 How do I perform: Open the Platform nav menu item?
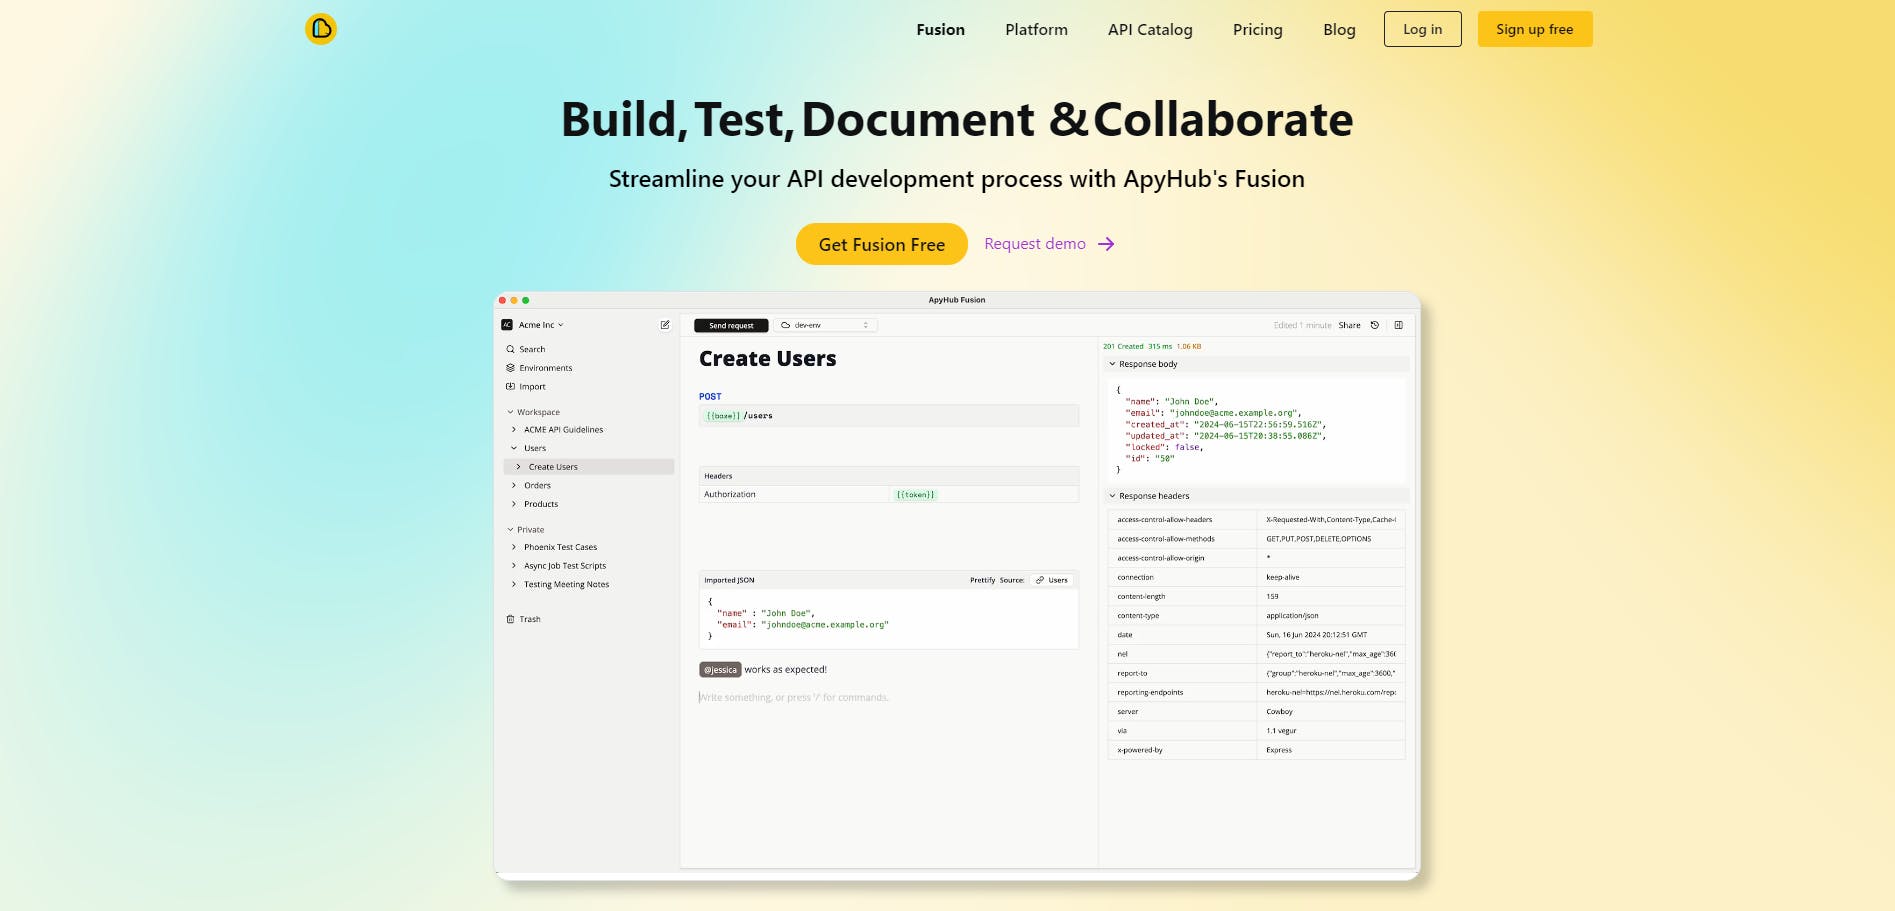point(1037,30)
